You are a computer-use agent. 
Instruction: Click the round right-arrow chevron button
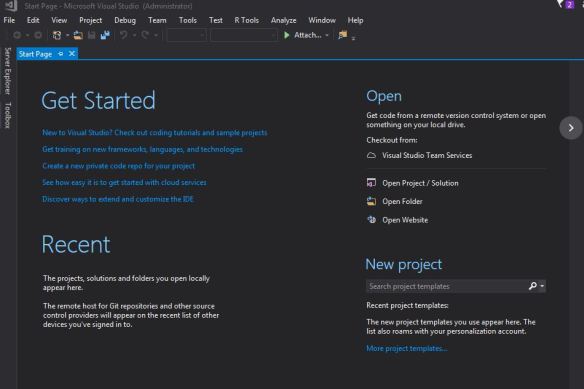click(x=571, y=128)
